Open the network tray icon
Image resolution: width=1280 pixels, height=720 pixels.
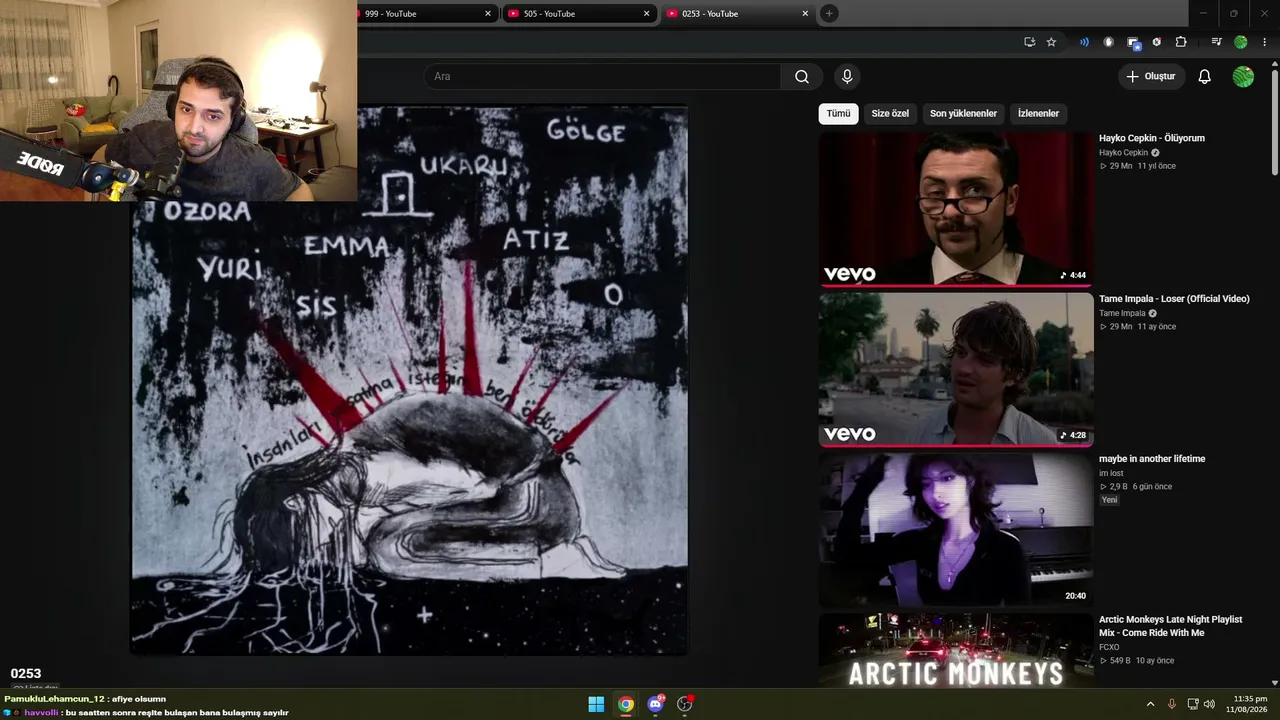click(1194, 704)
